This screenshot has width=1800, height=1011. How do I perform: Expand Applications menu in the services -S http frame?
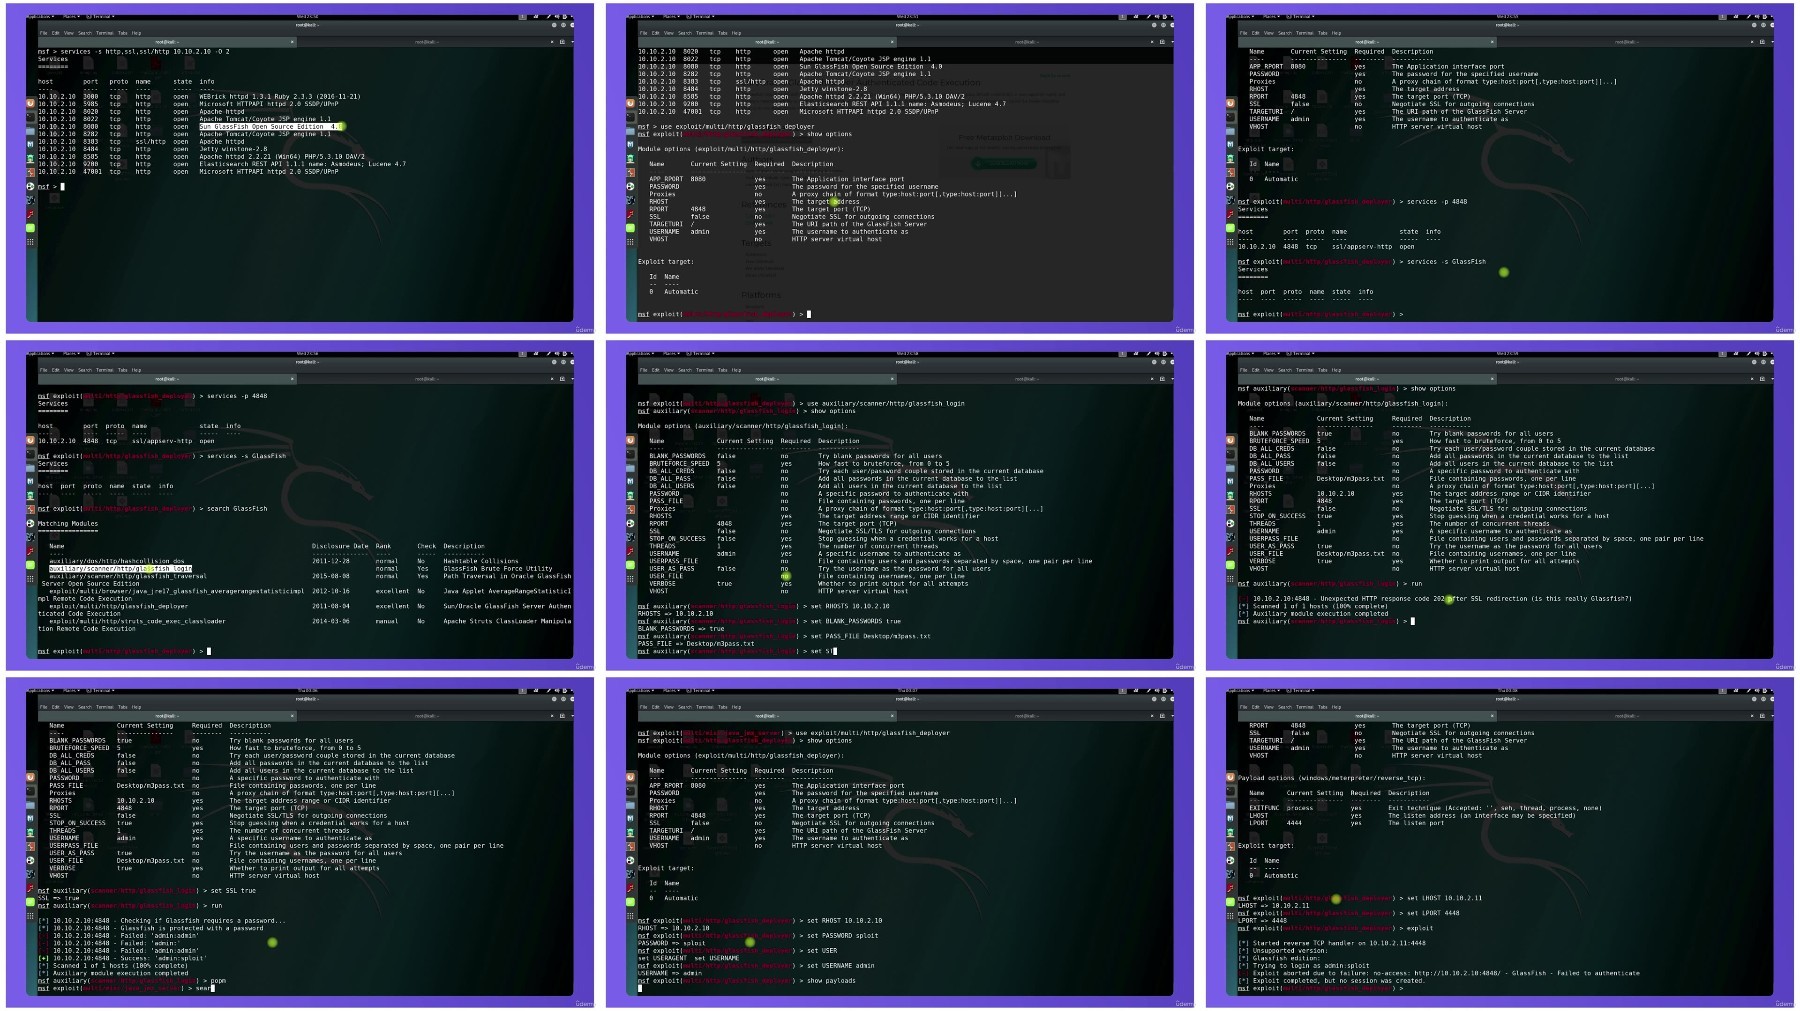[39, 17]
